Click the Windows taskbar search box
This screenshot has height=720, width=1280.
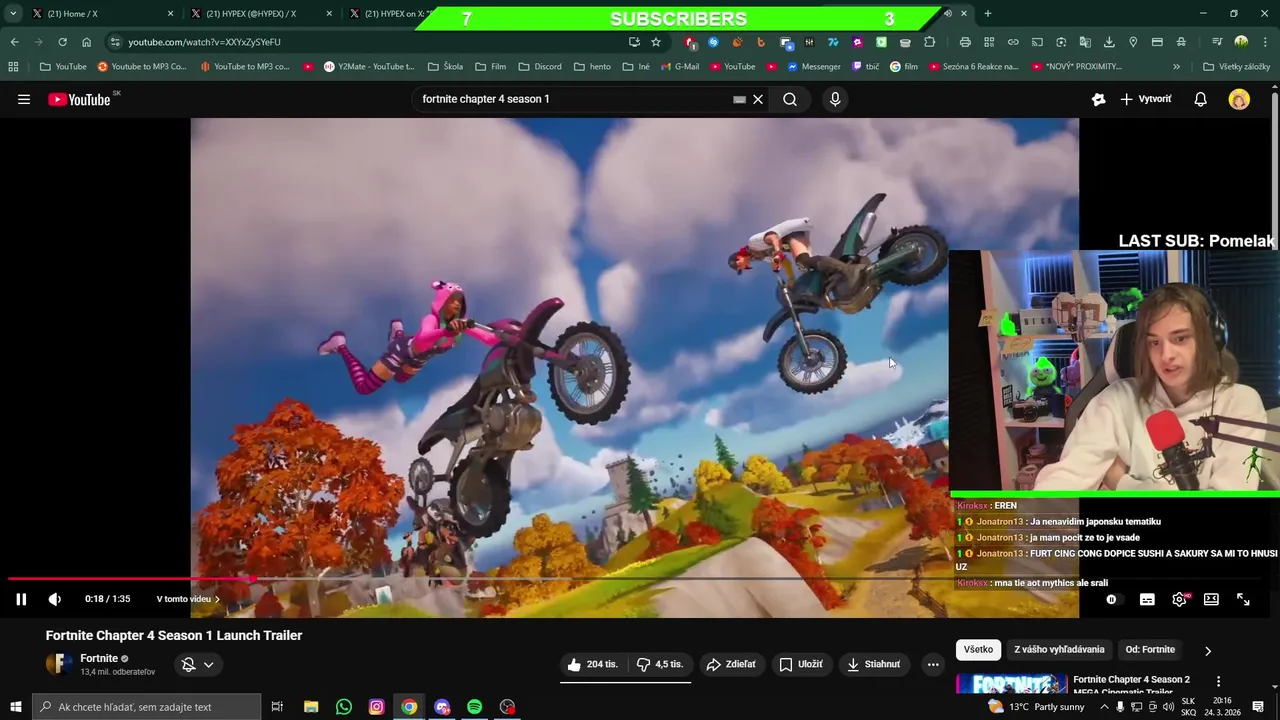[x=146, y=707]
